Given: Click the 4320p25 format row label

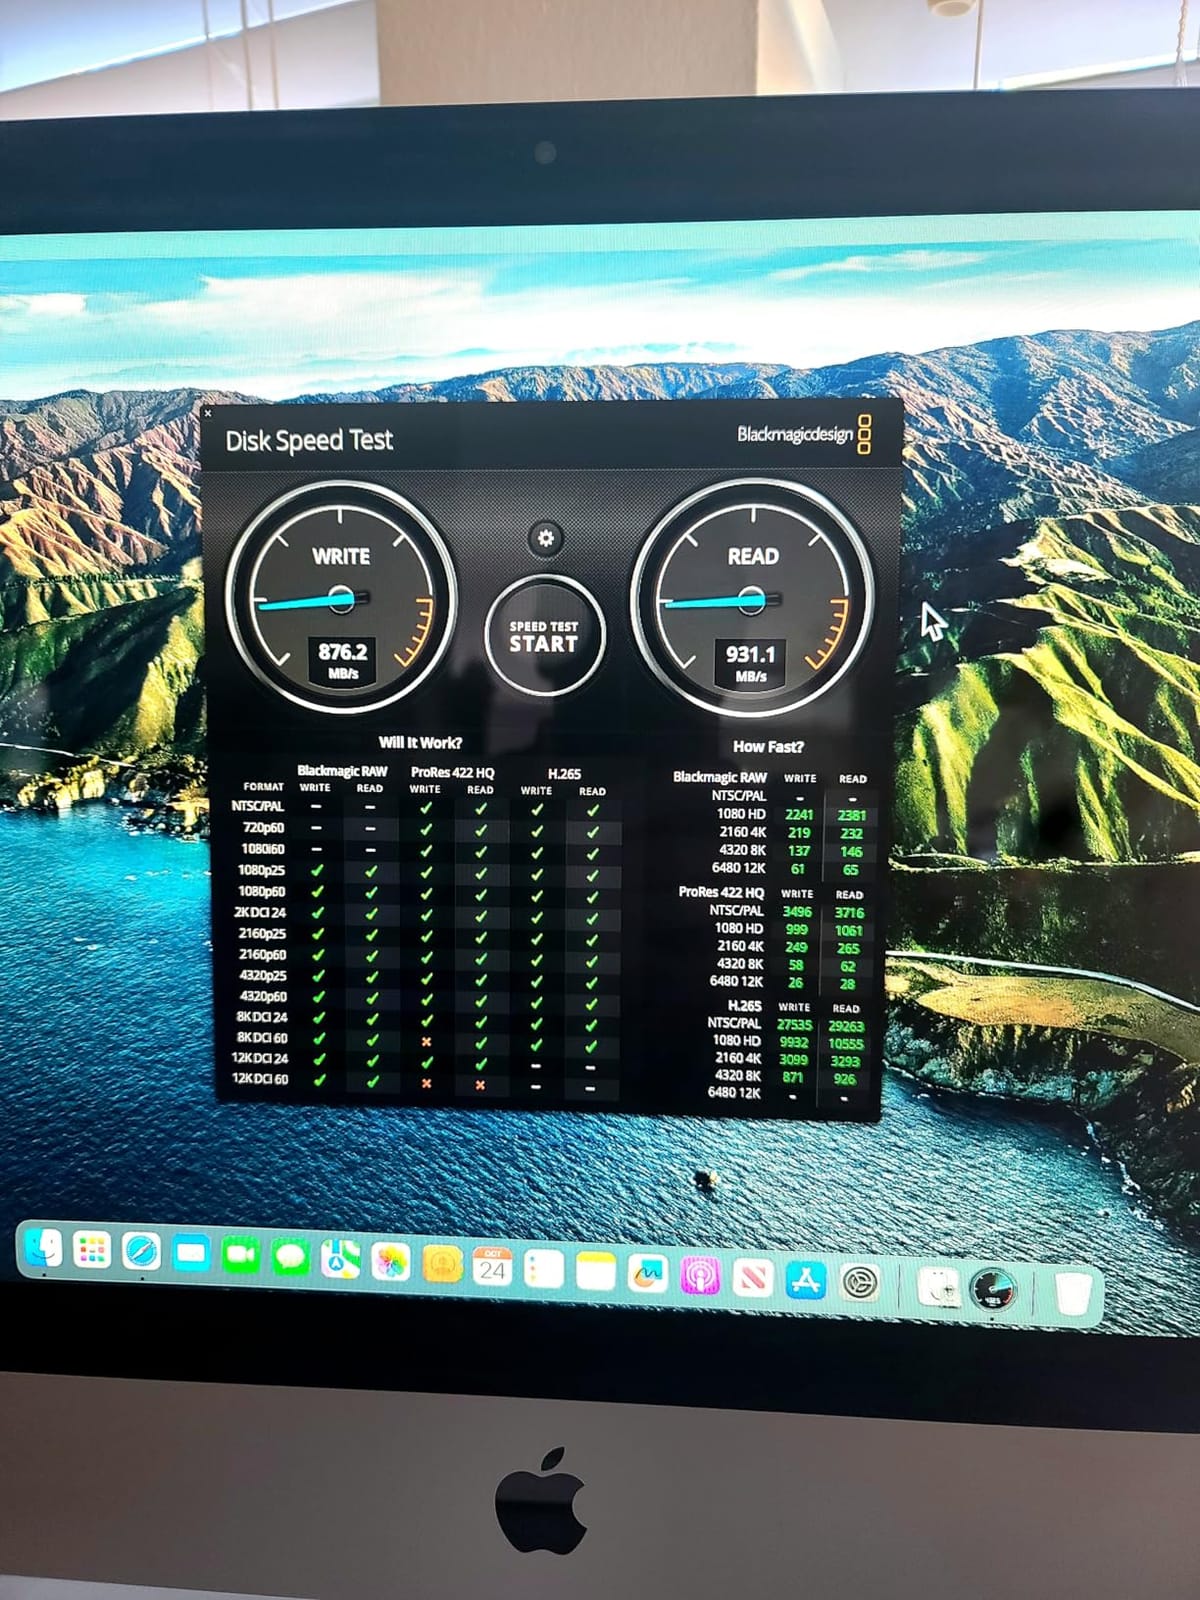Looking at the screenshot, I should click(263, 976).
